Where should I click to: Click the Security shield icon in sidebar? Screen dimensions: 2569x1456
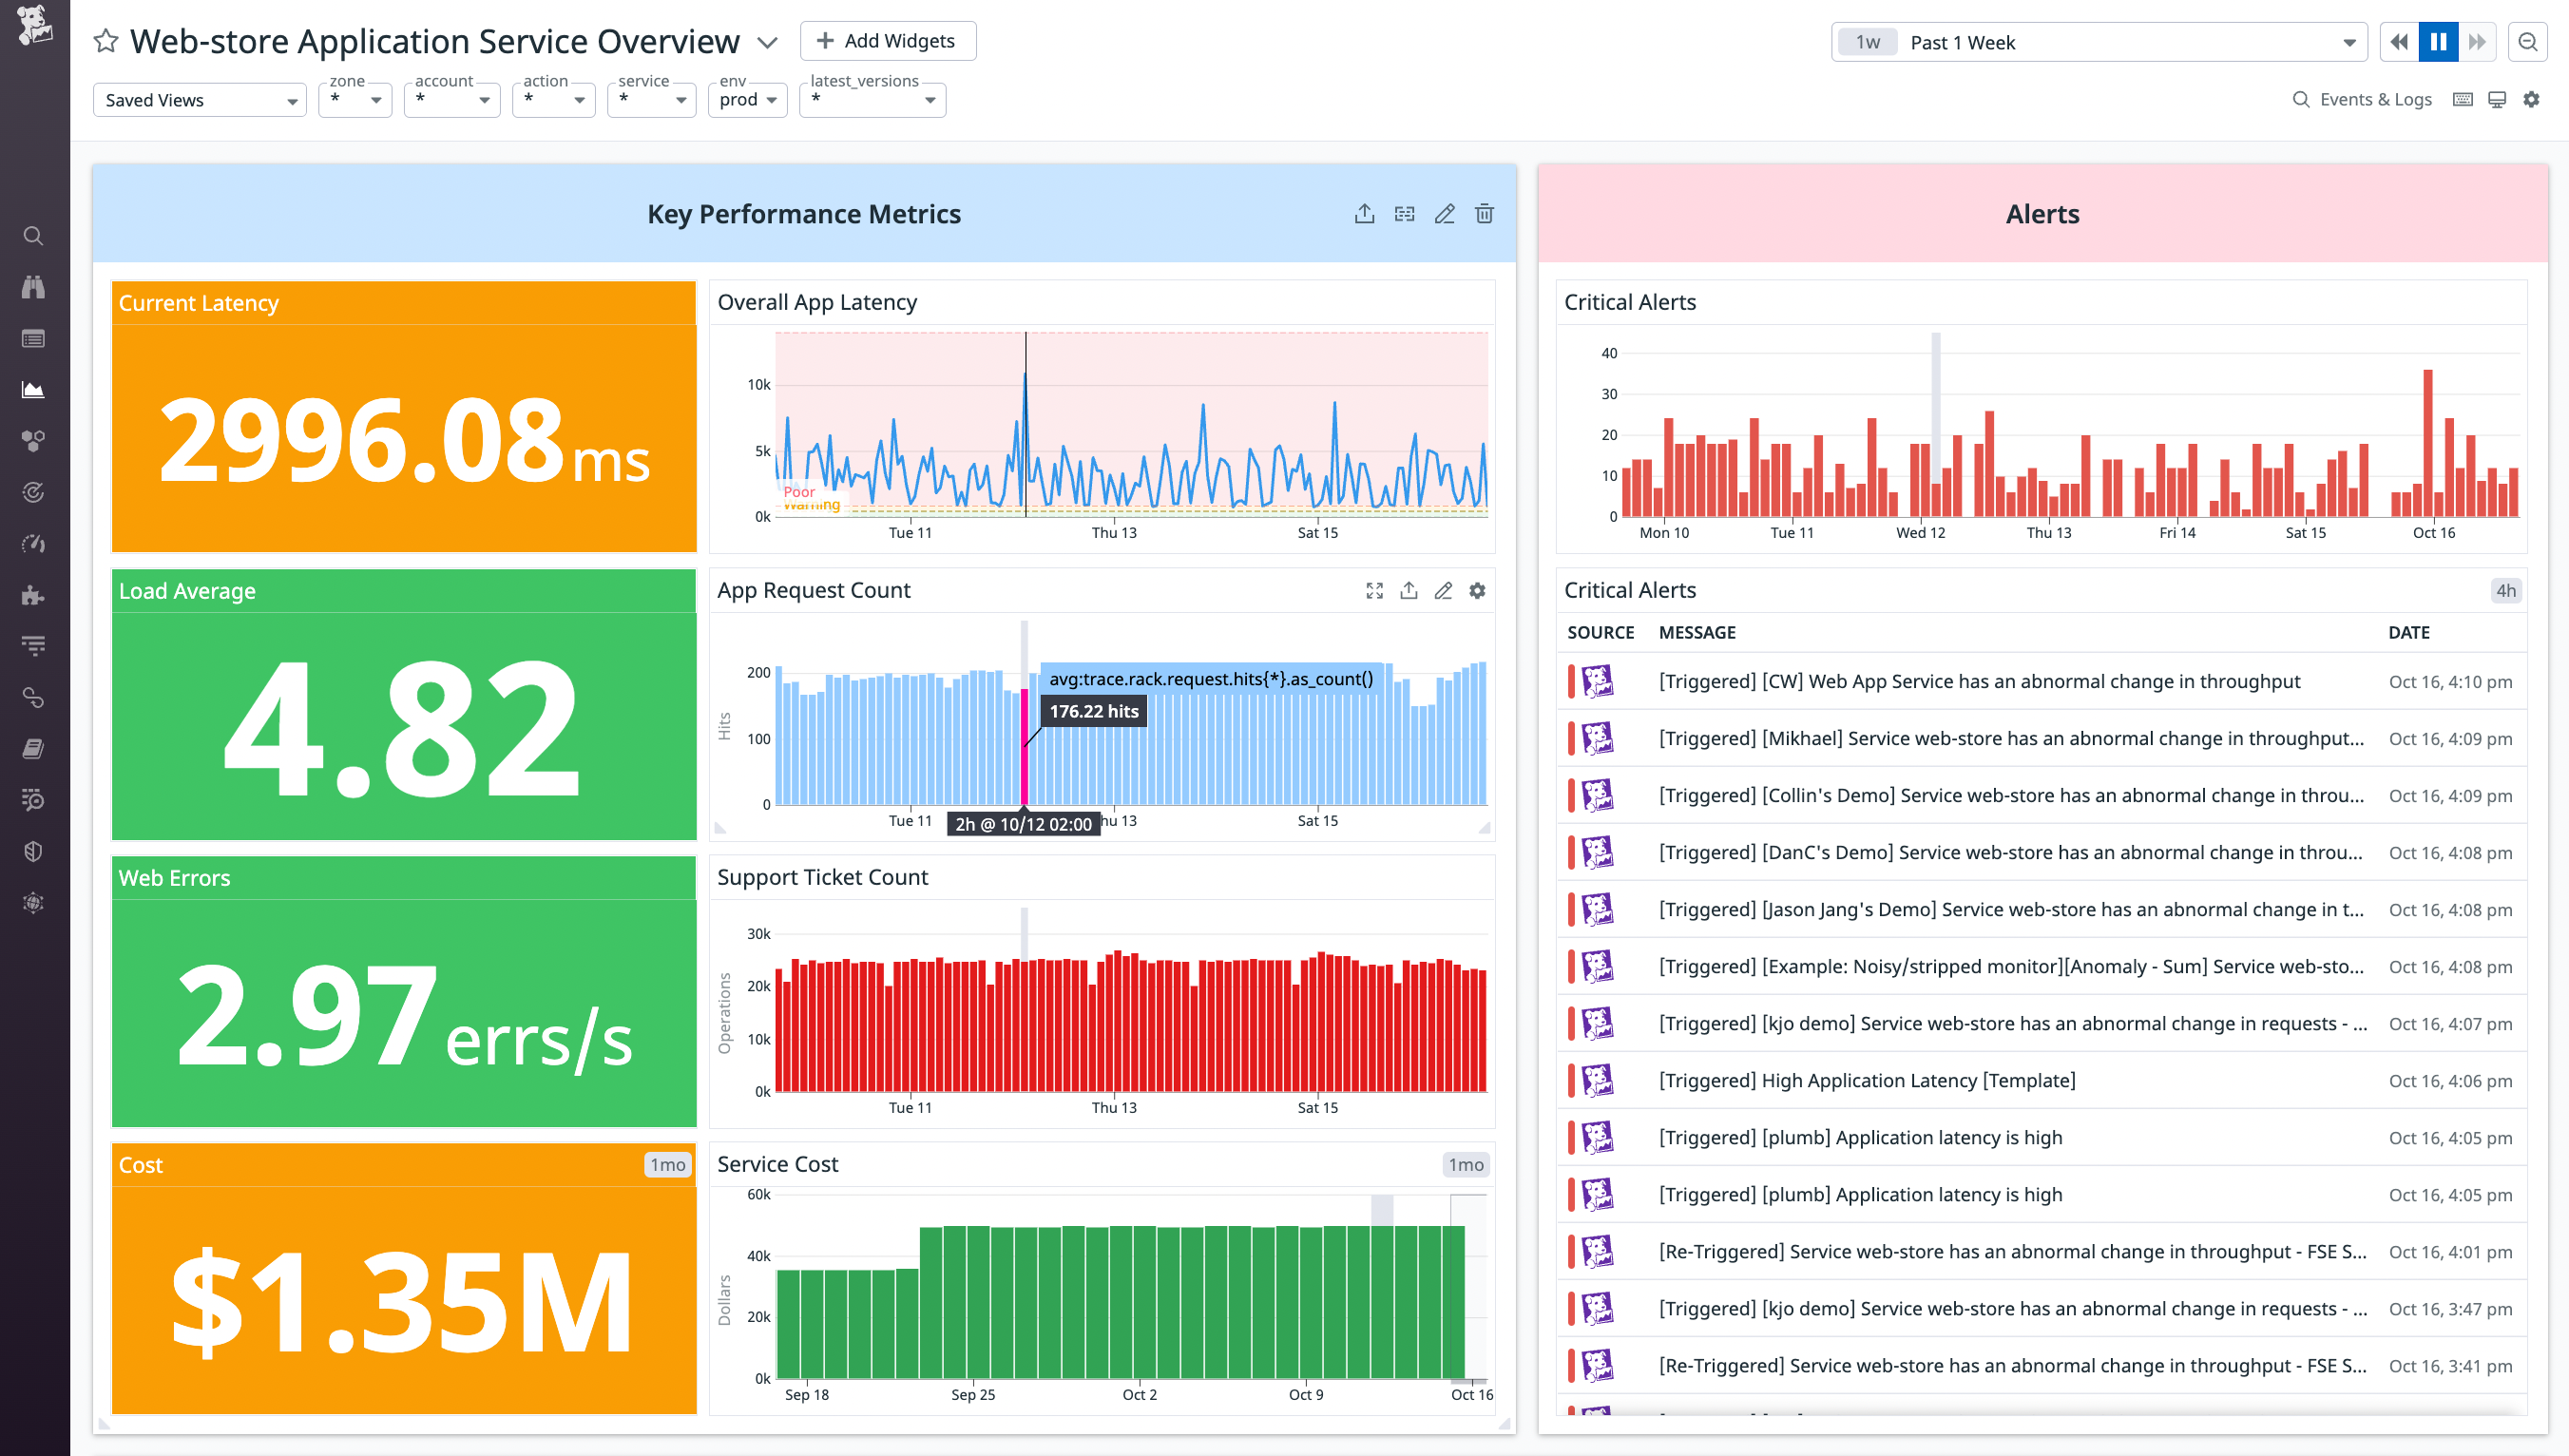click(x=33, y=851)
